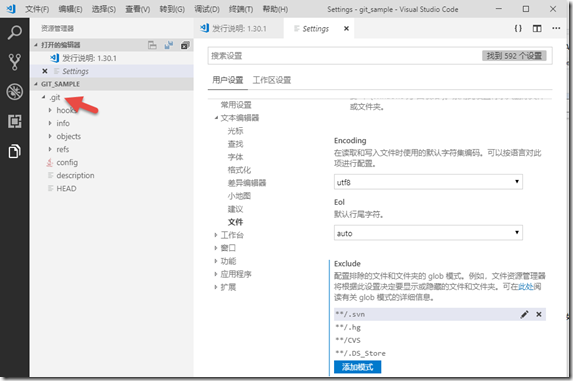
Task: Open the 转到(G) menu
Action: [172, 9]
